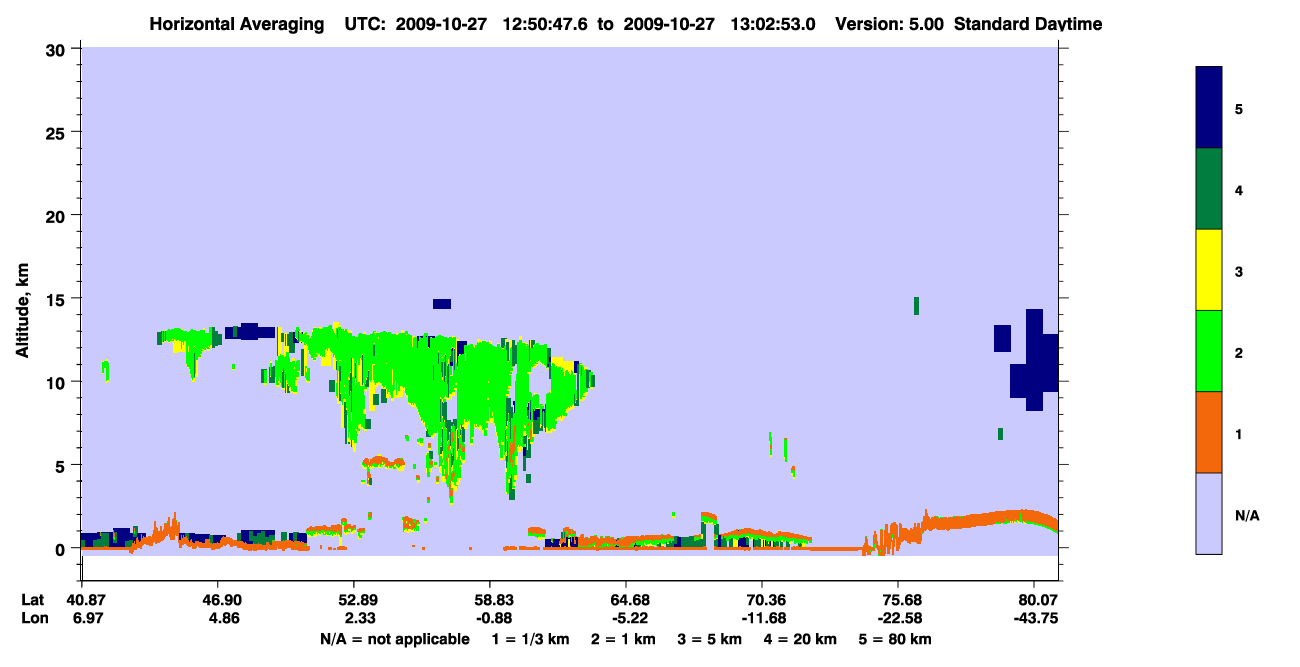Click the latitude value 75.68
Screen dimensions: 1300x667
click(x=899, y=600)
